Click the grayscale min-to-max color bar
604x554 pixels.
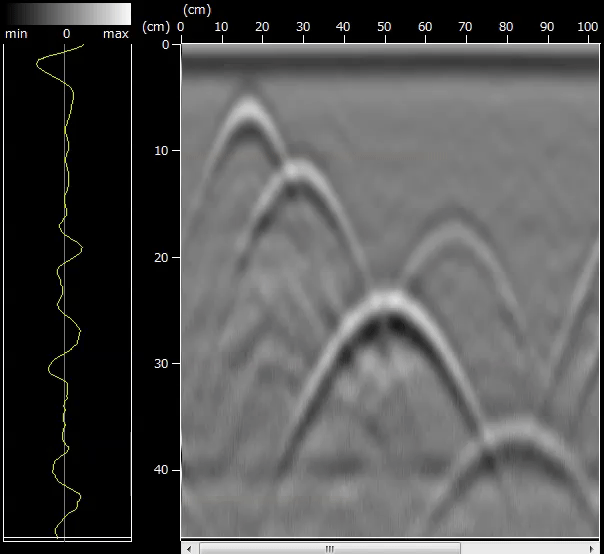point(69,14)
